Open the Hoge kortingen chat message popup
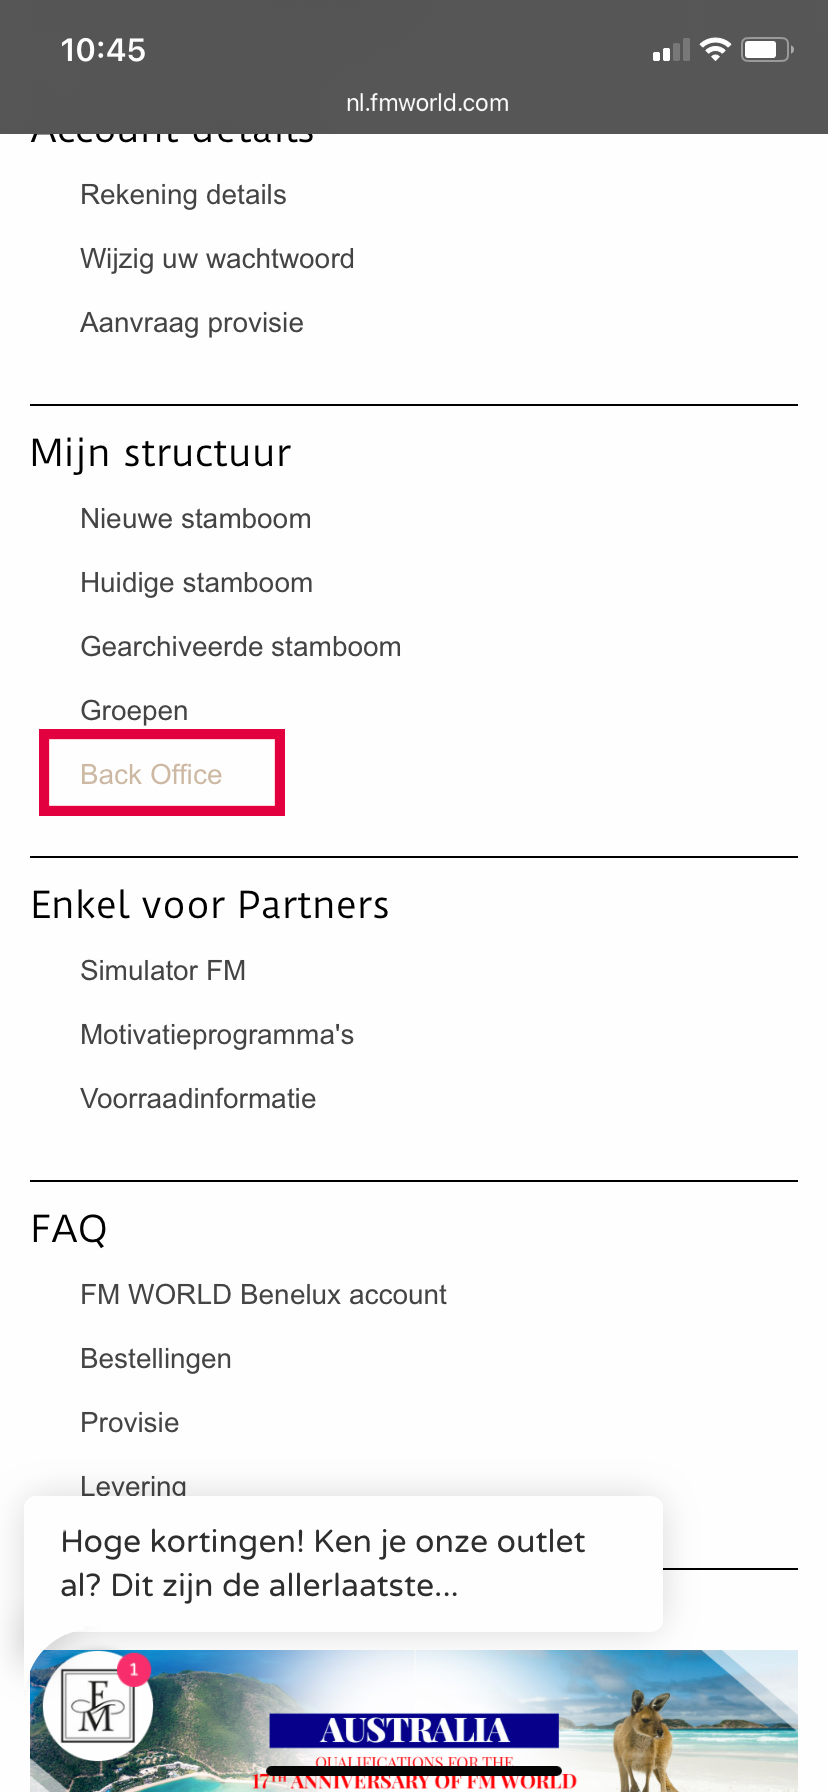The image size is (828, 1792). 343,1563
